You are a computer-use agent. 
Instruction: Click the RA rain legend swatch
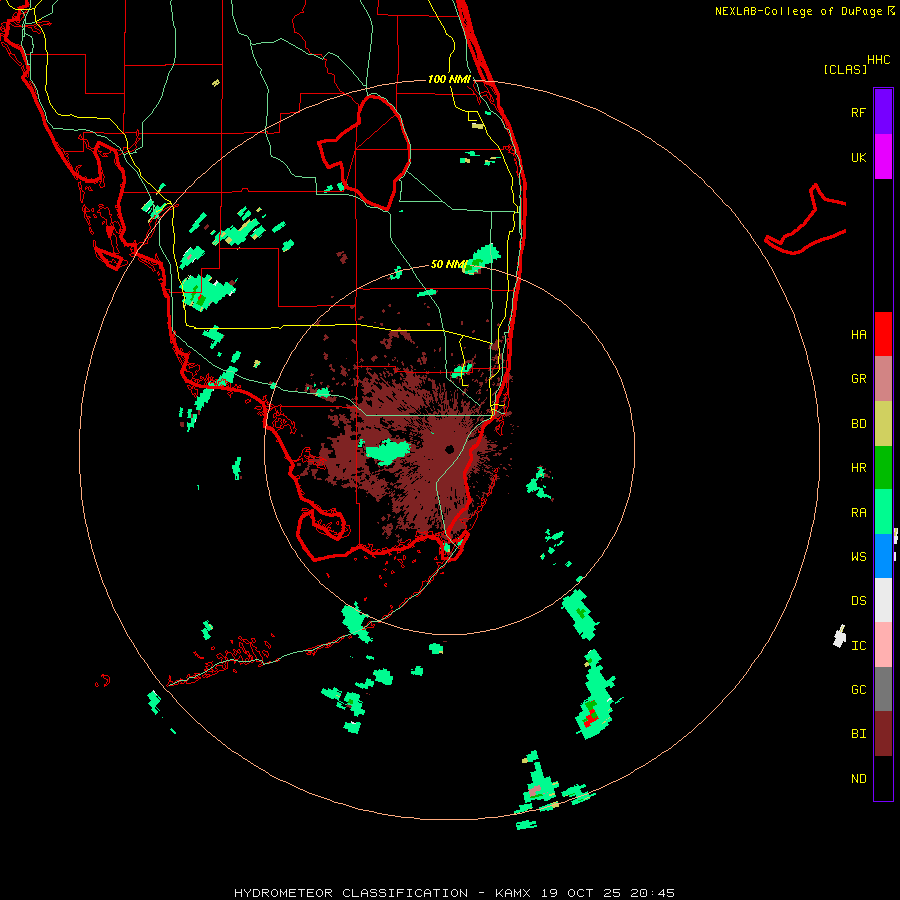[x=883, y=512]
